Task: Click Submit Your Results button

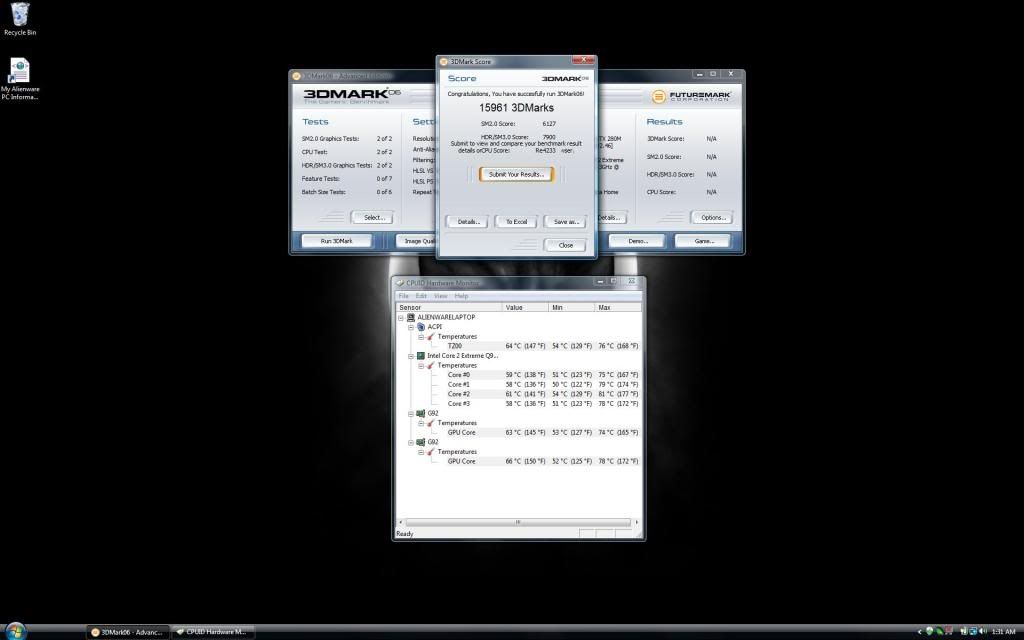Action: coord(516,174)
